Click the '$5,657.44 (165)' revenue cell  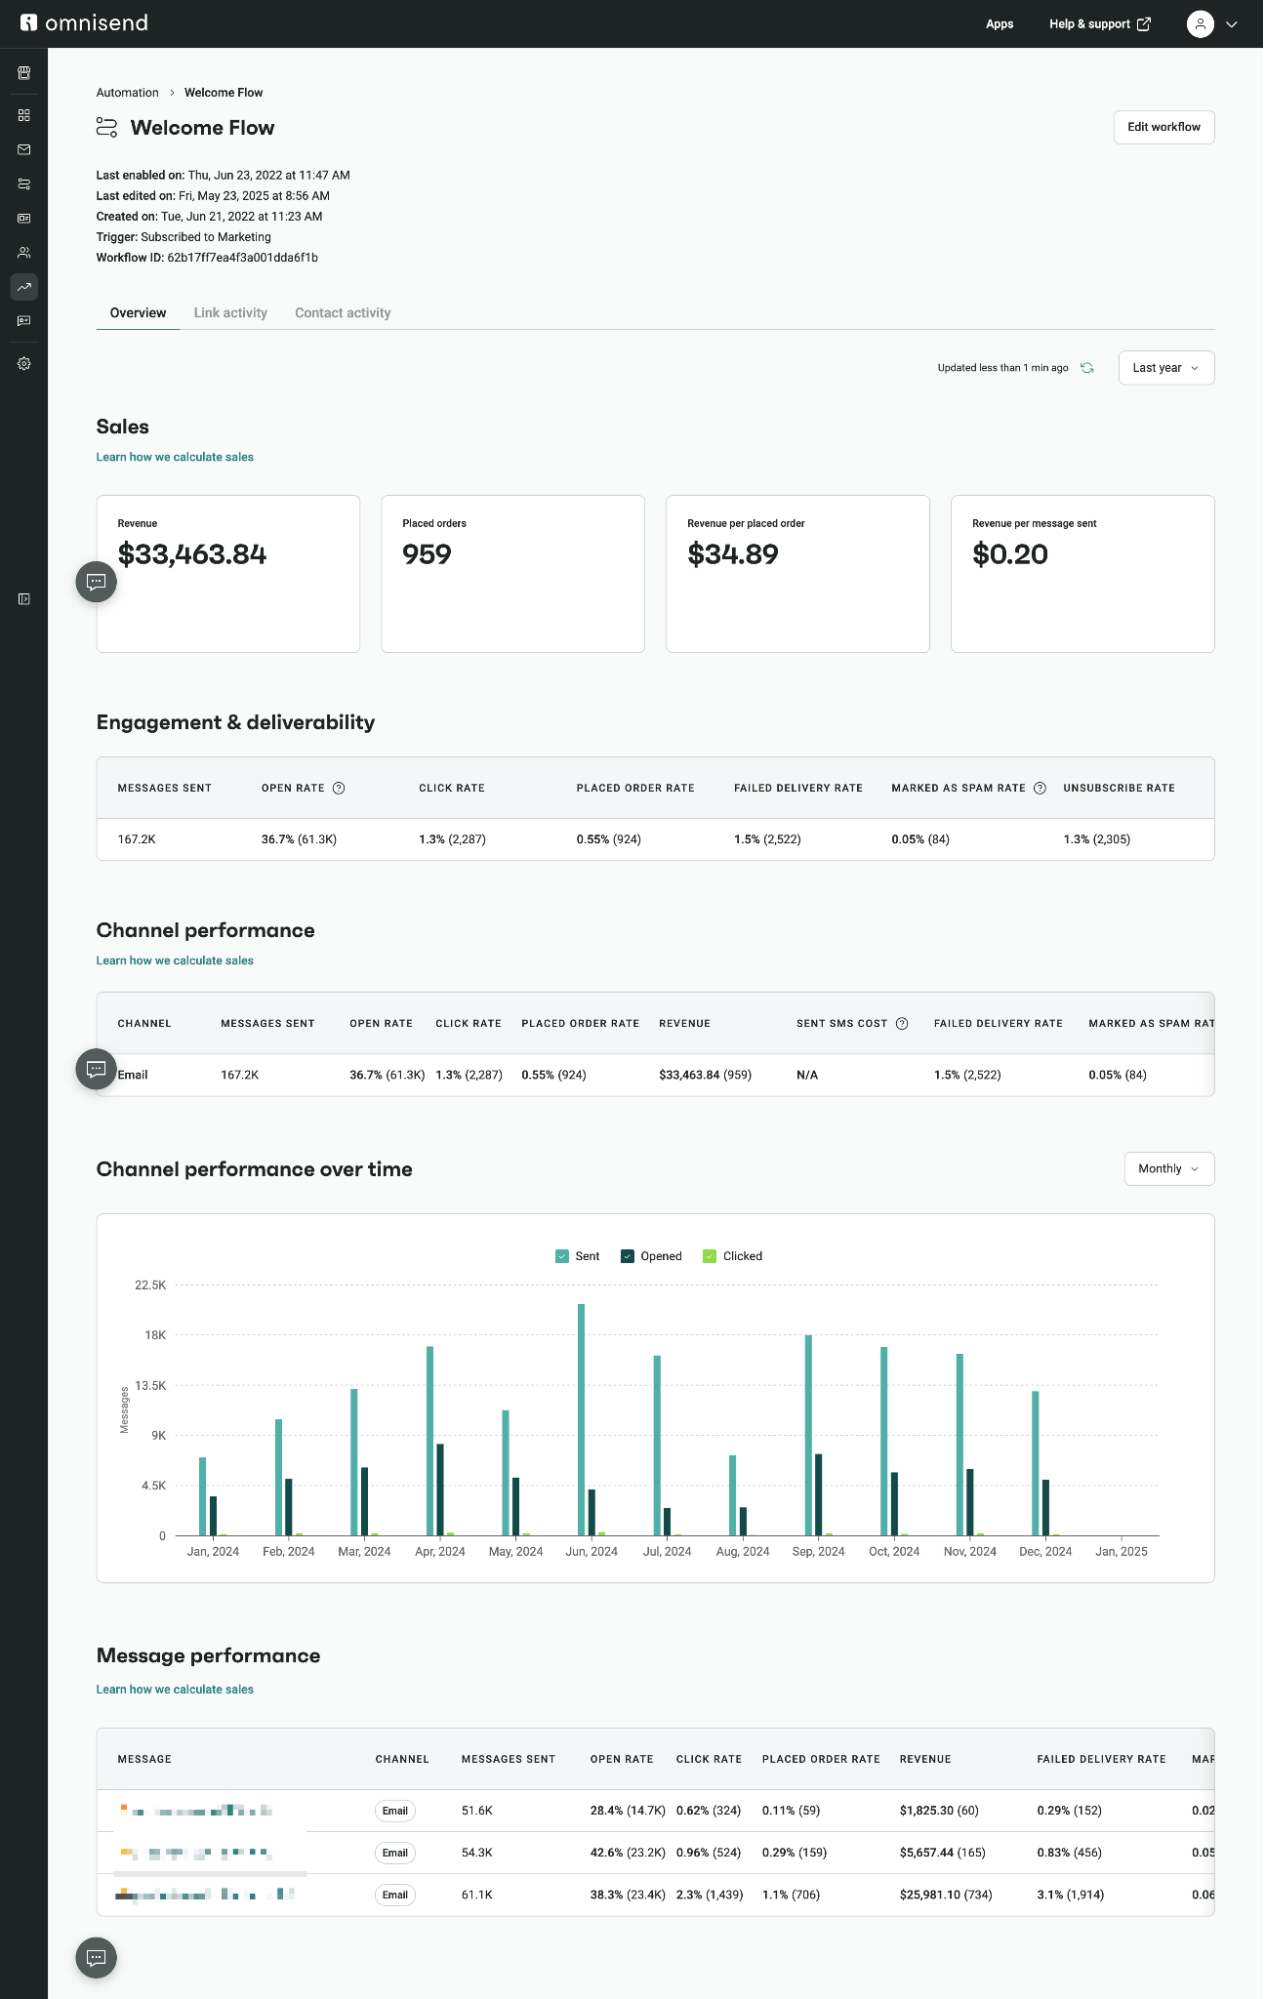coord(942,1853)
